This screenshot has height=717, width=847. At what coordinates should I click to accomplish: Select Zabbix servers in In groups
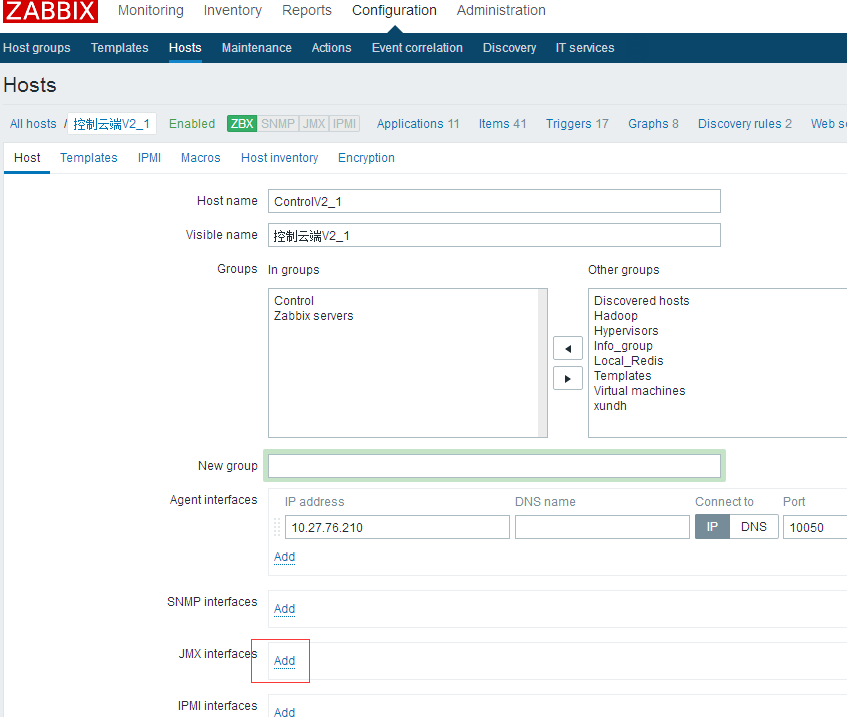(313, 316)
